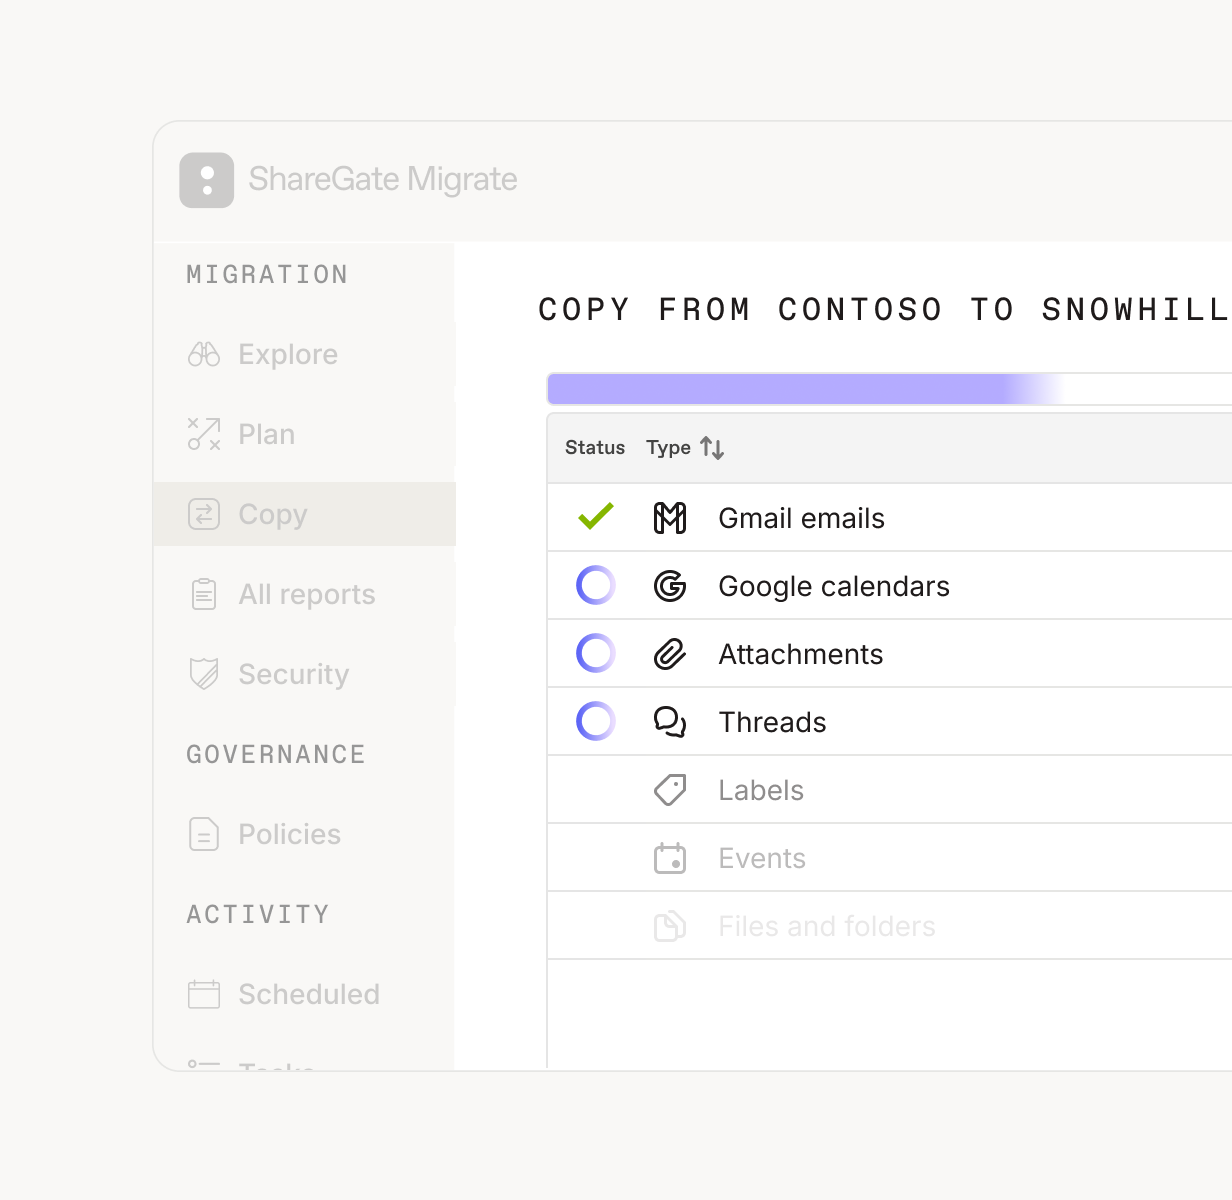Click the MIGRATION section heading
This screenshot has height=1200, width=1232.
click(x=267, y=274)
